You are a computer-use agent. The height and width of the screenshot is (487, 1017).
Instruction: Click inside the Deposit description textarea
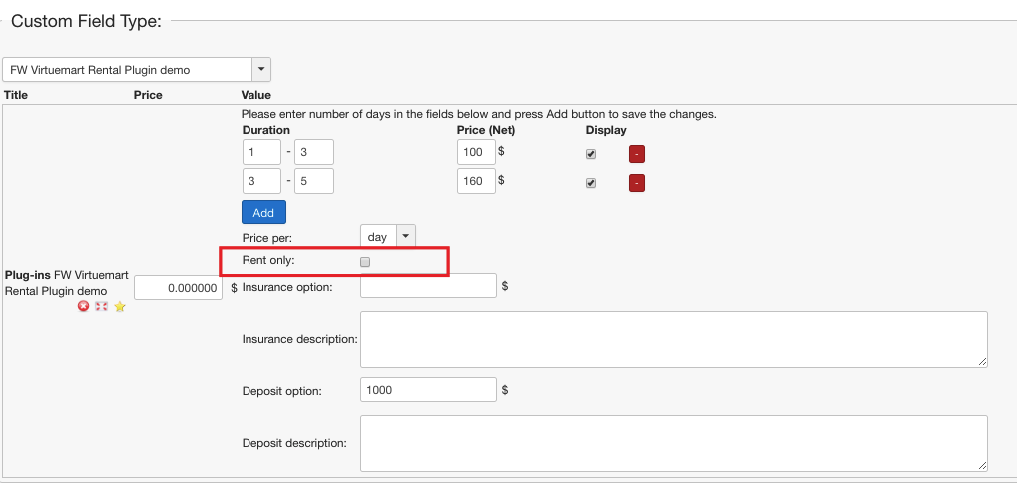click(x=673, y=443)
